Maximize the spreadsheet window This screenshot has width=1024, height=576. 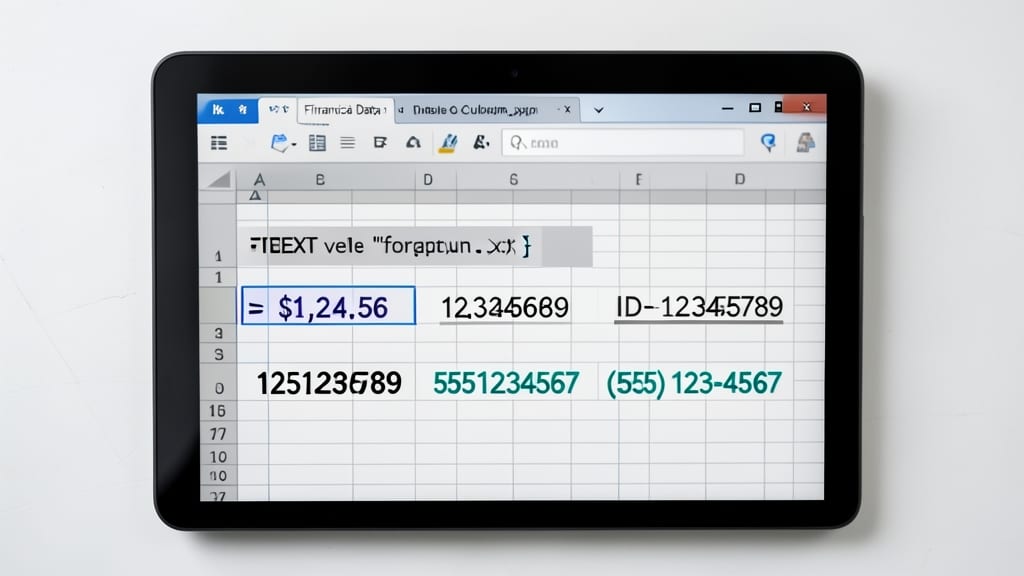point(755,107)
